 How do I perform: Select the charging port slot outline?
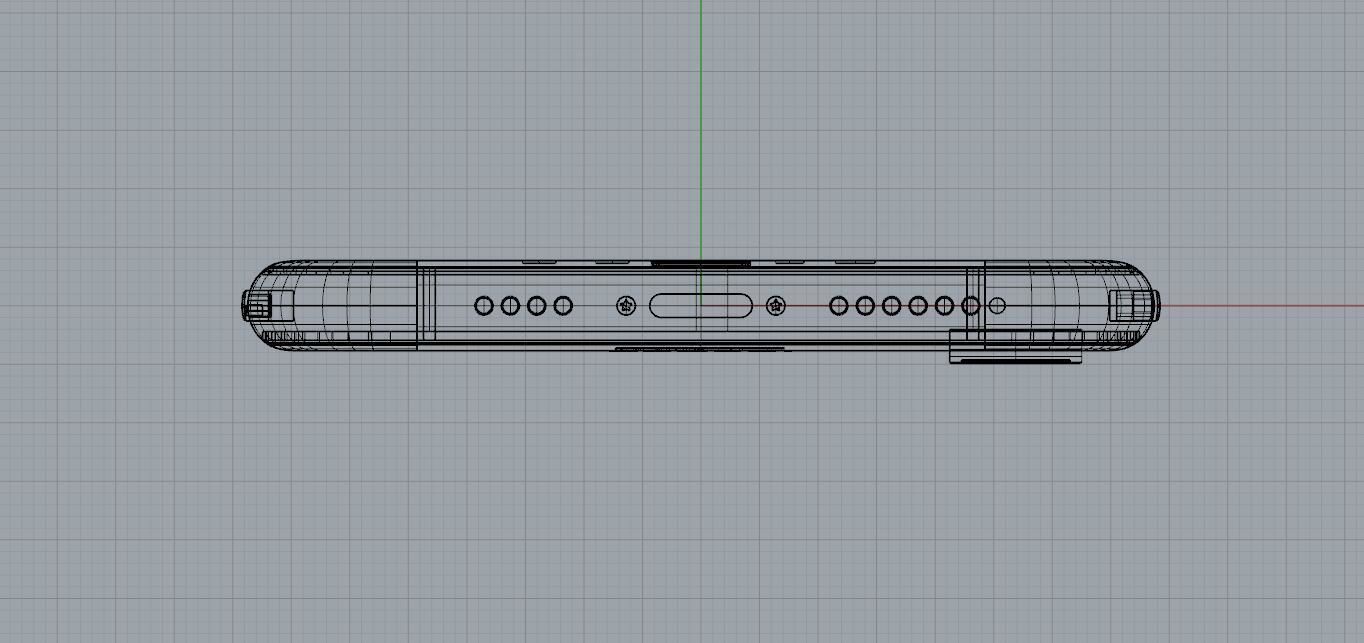(x=700, y=306)
